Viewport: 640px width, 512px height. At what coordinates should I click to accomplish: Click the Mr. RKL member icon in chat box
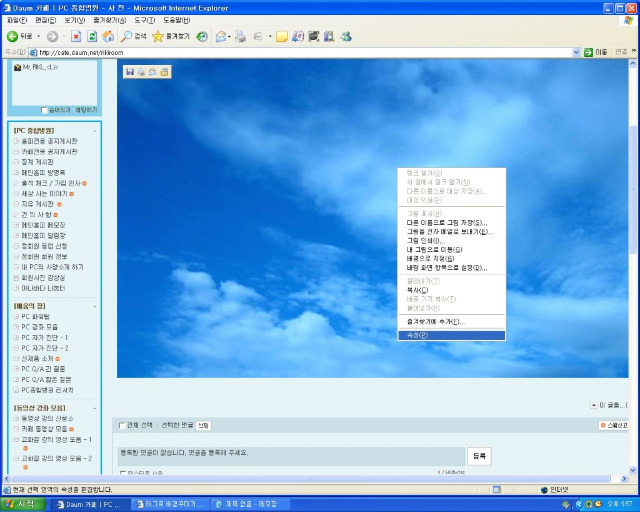click(17, 67)
